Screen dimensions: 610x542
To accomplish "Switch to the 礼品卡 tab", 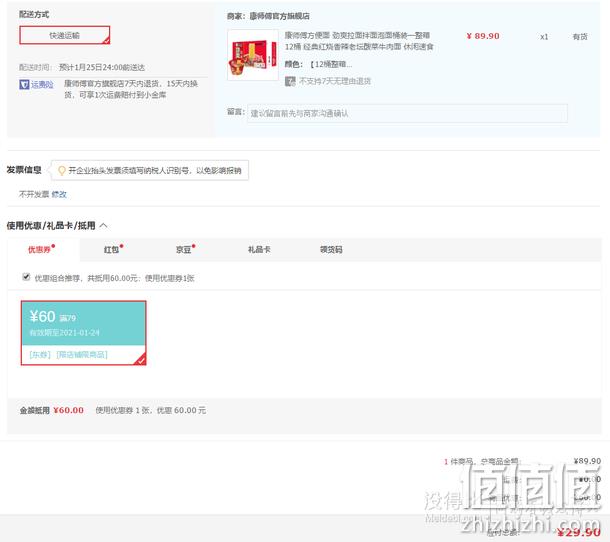I will [259, 249].
